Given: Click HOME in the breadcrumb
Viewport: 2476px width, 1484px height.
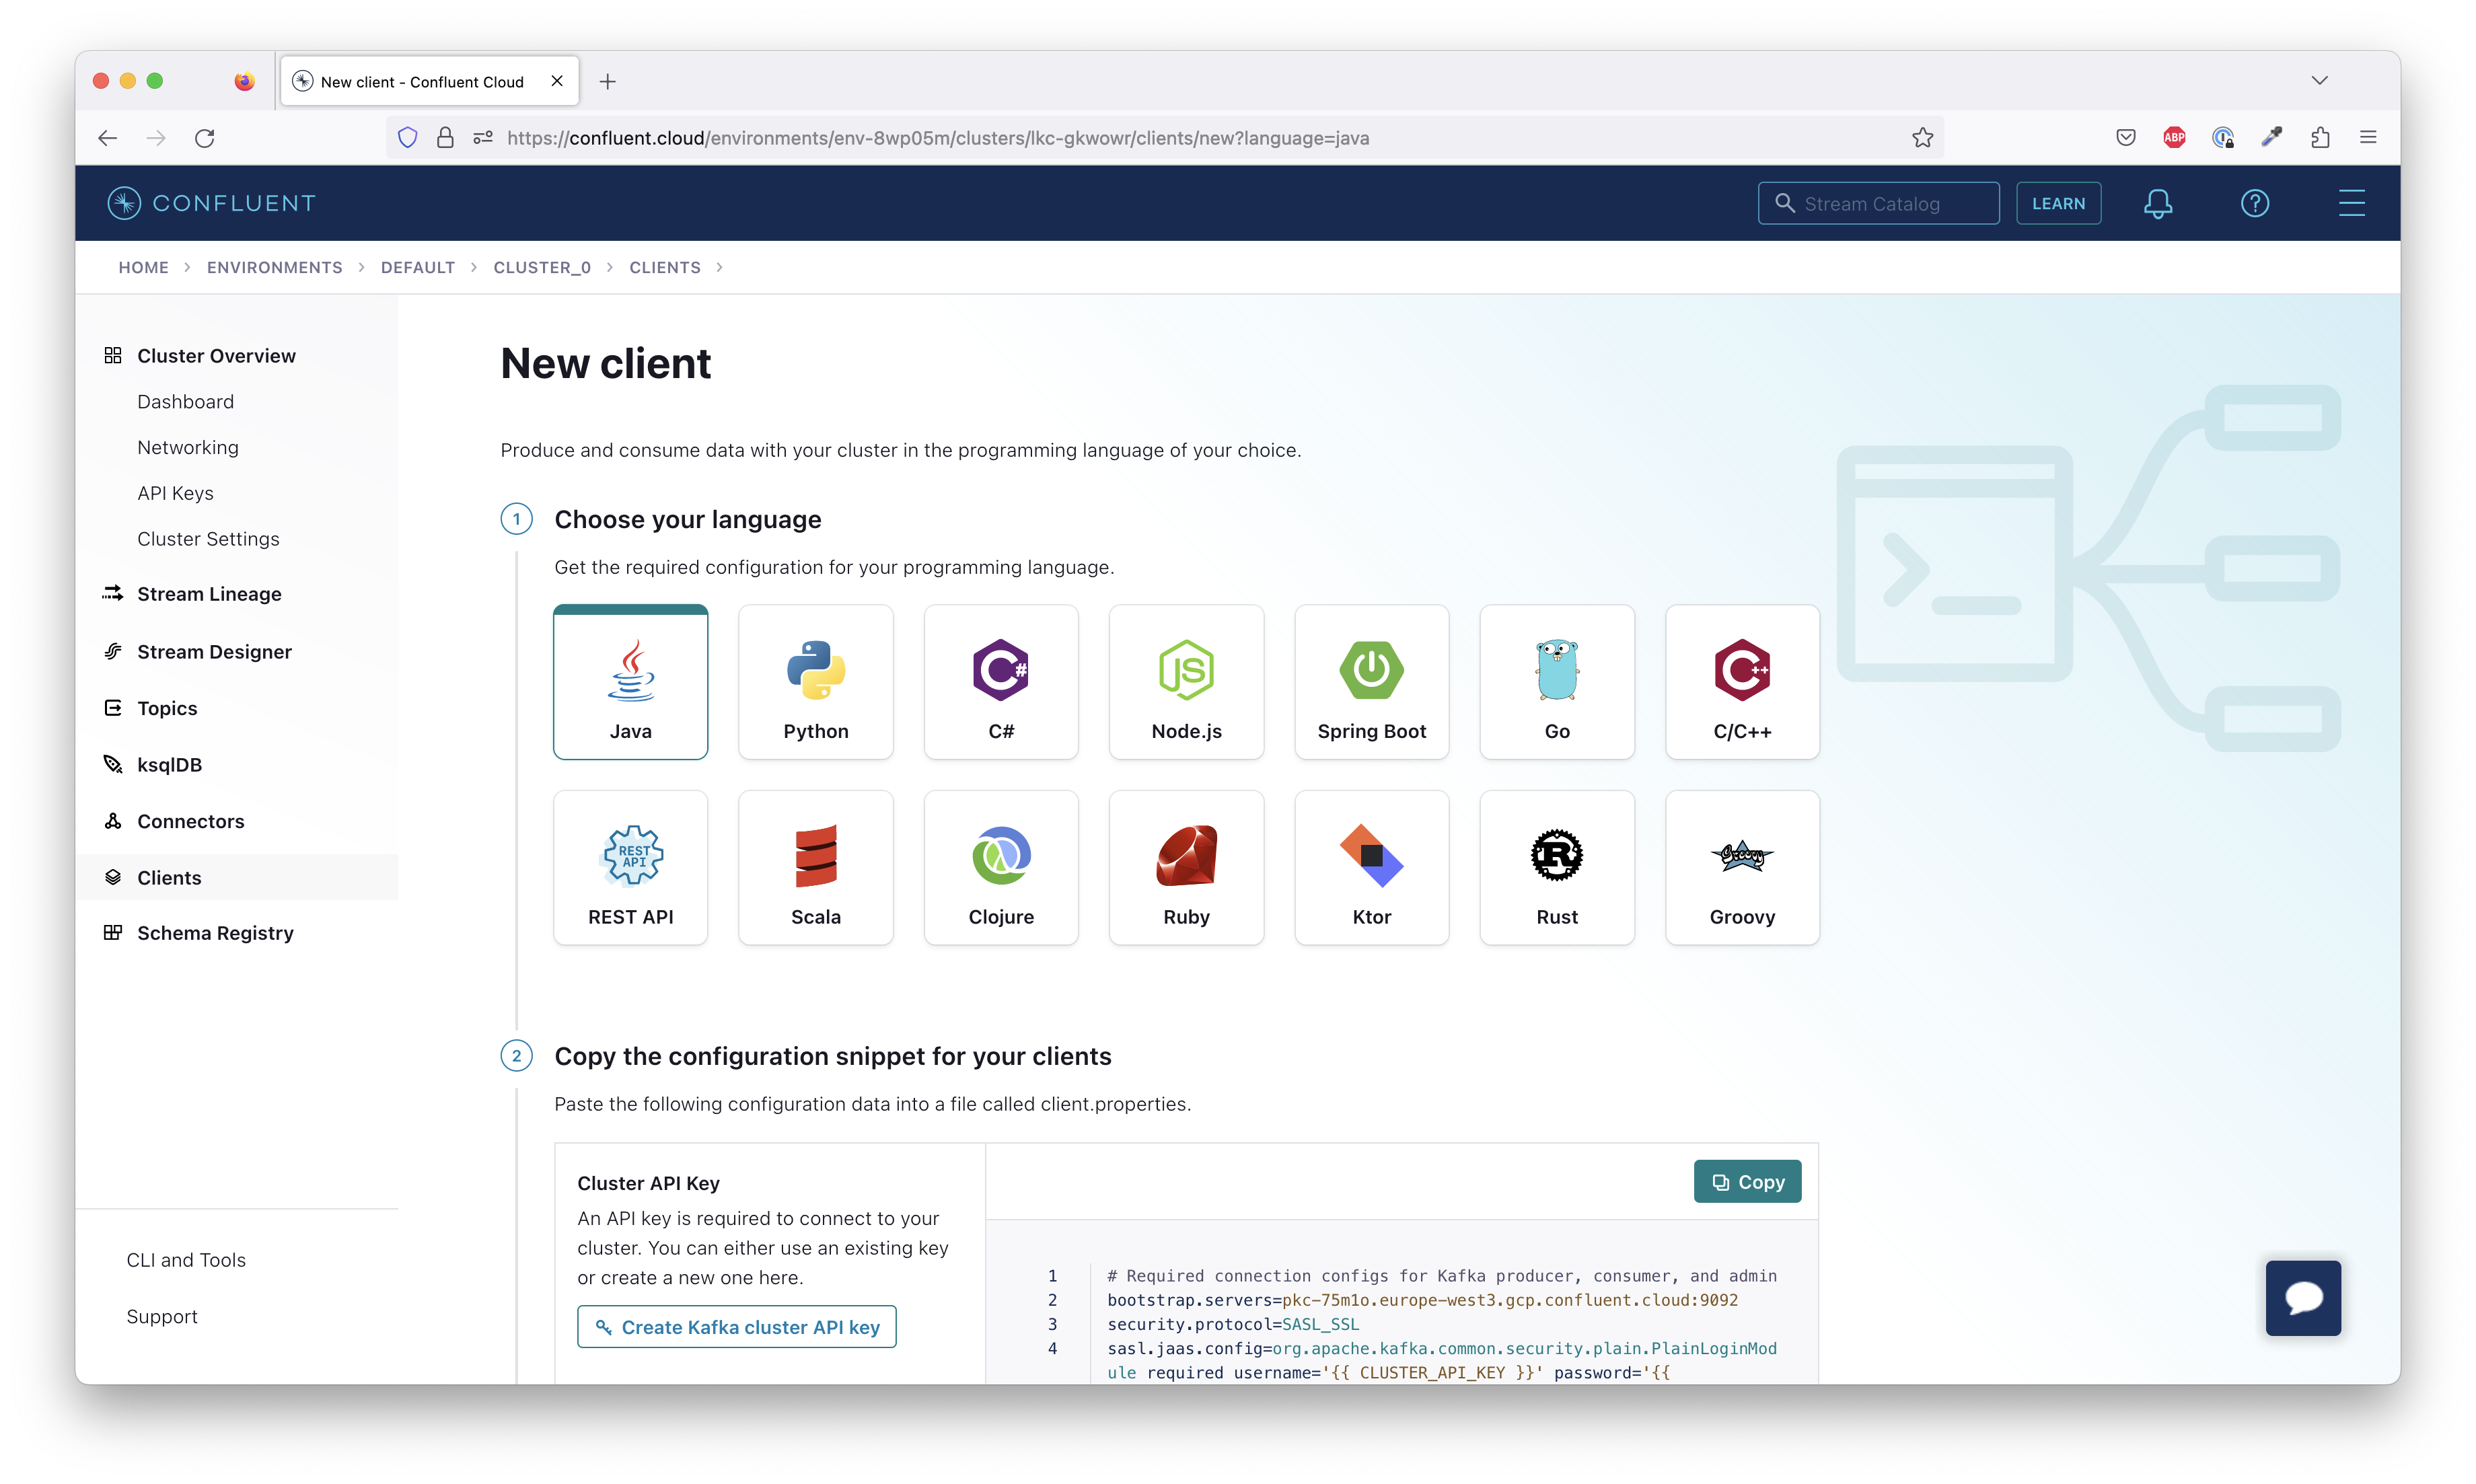Looking at the screenshot, I should tap(143, 268).
